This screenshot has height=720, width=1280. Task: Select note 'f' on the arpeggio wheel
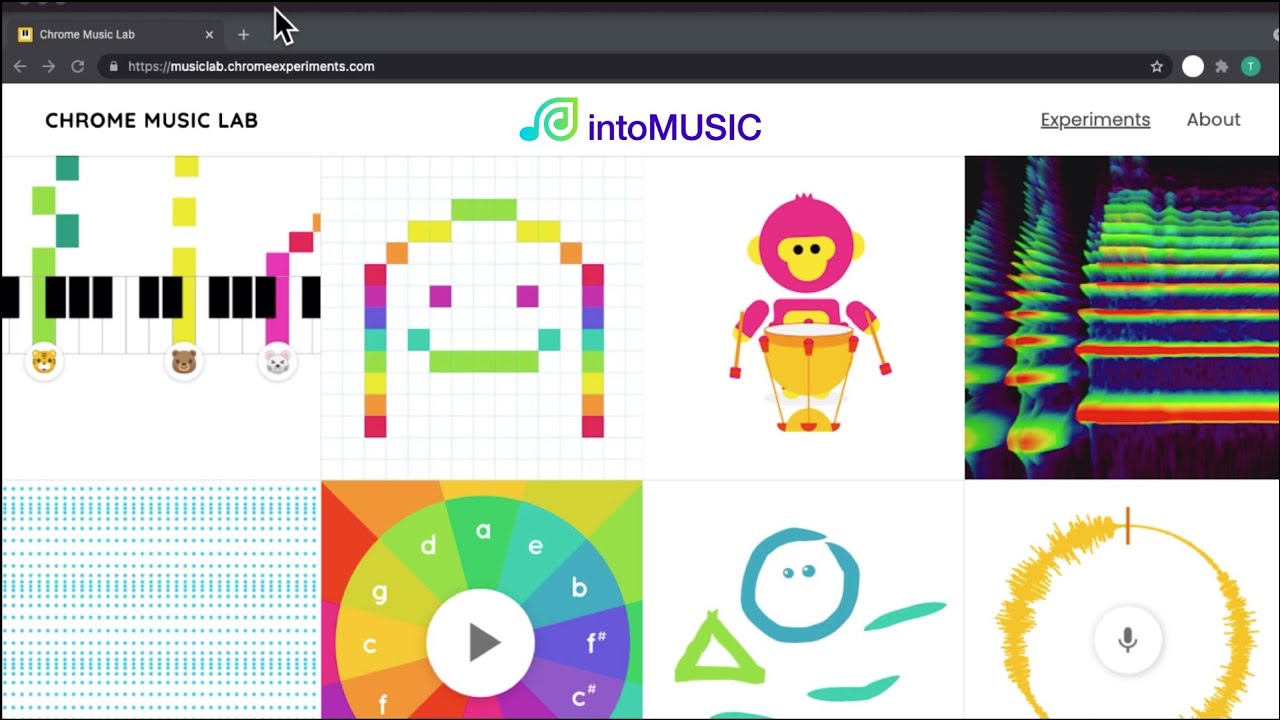[382, 704]
